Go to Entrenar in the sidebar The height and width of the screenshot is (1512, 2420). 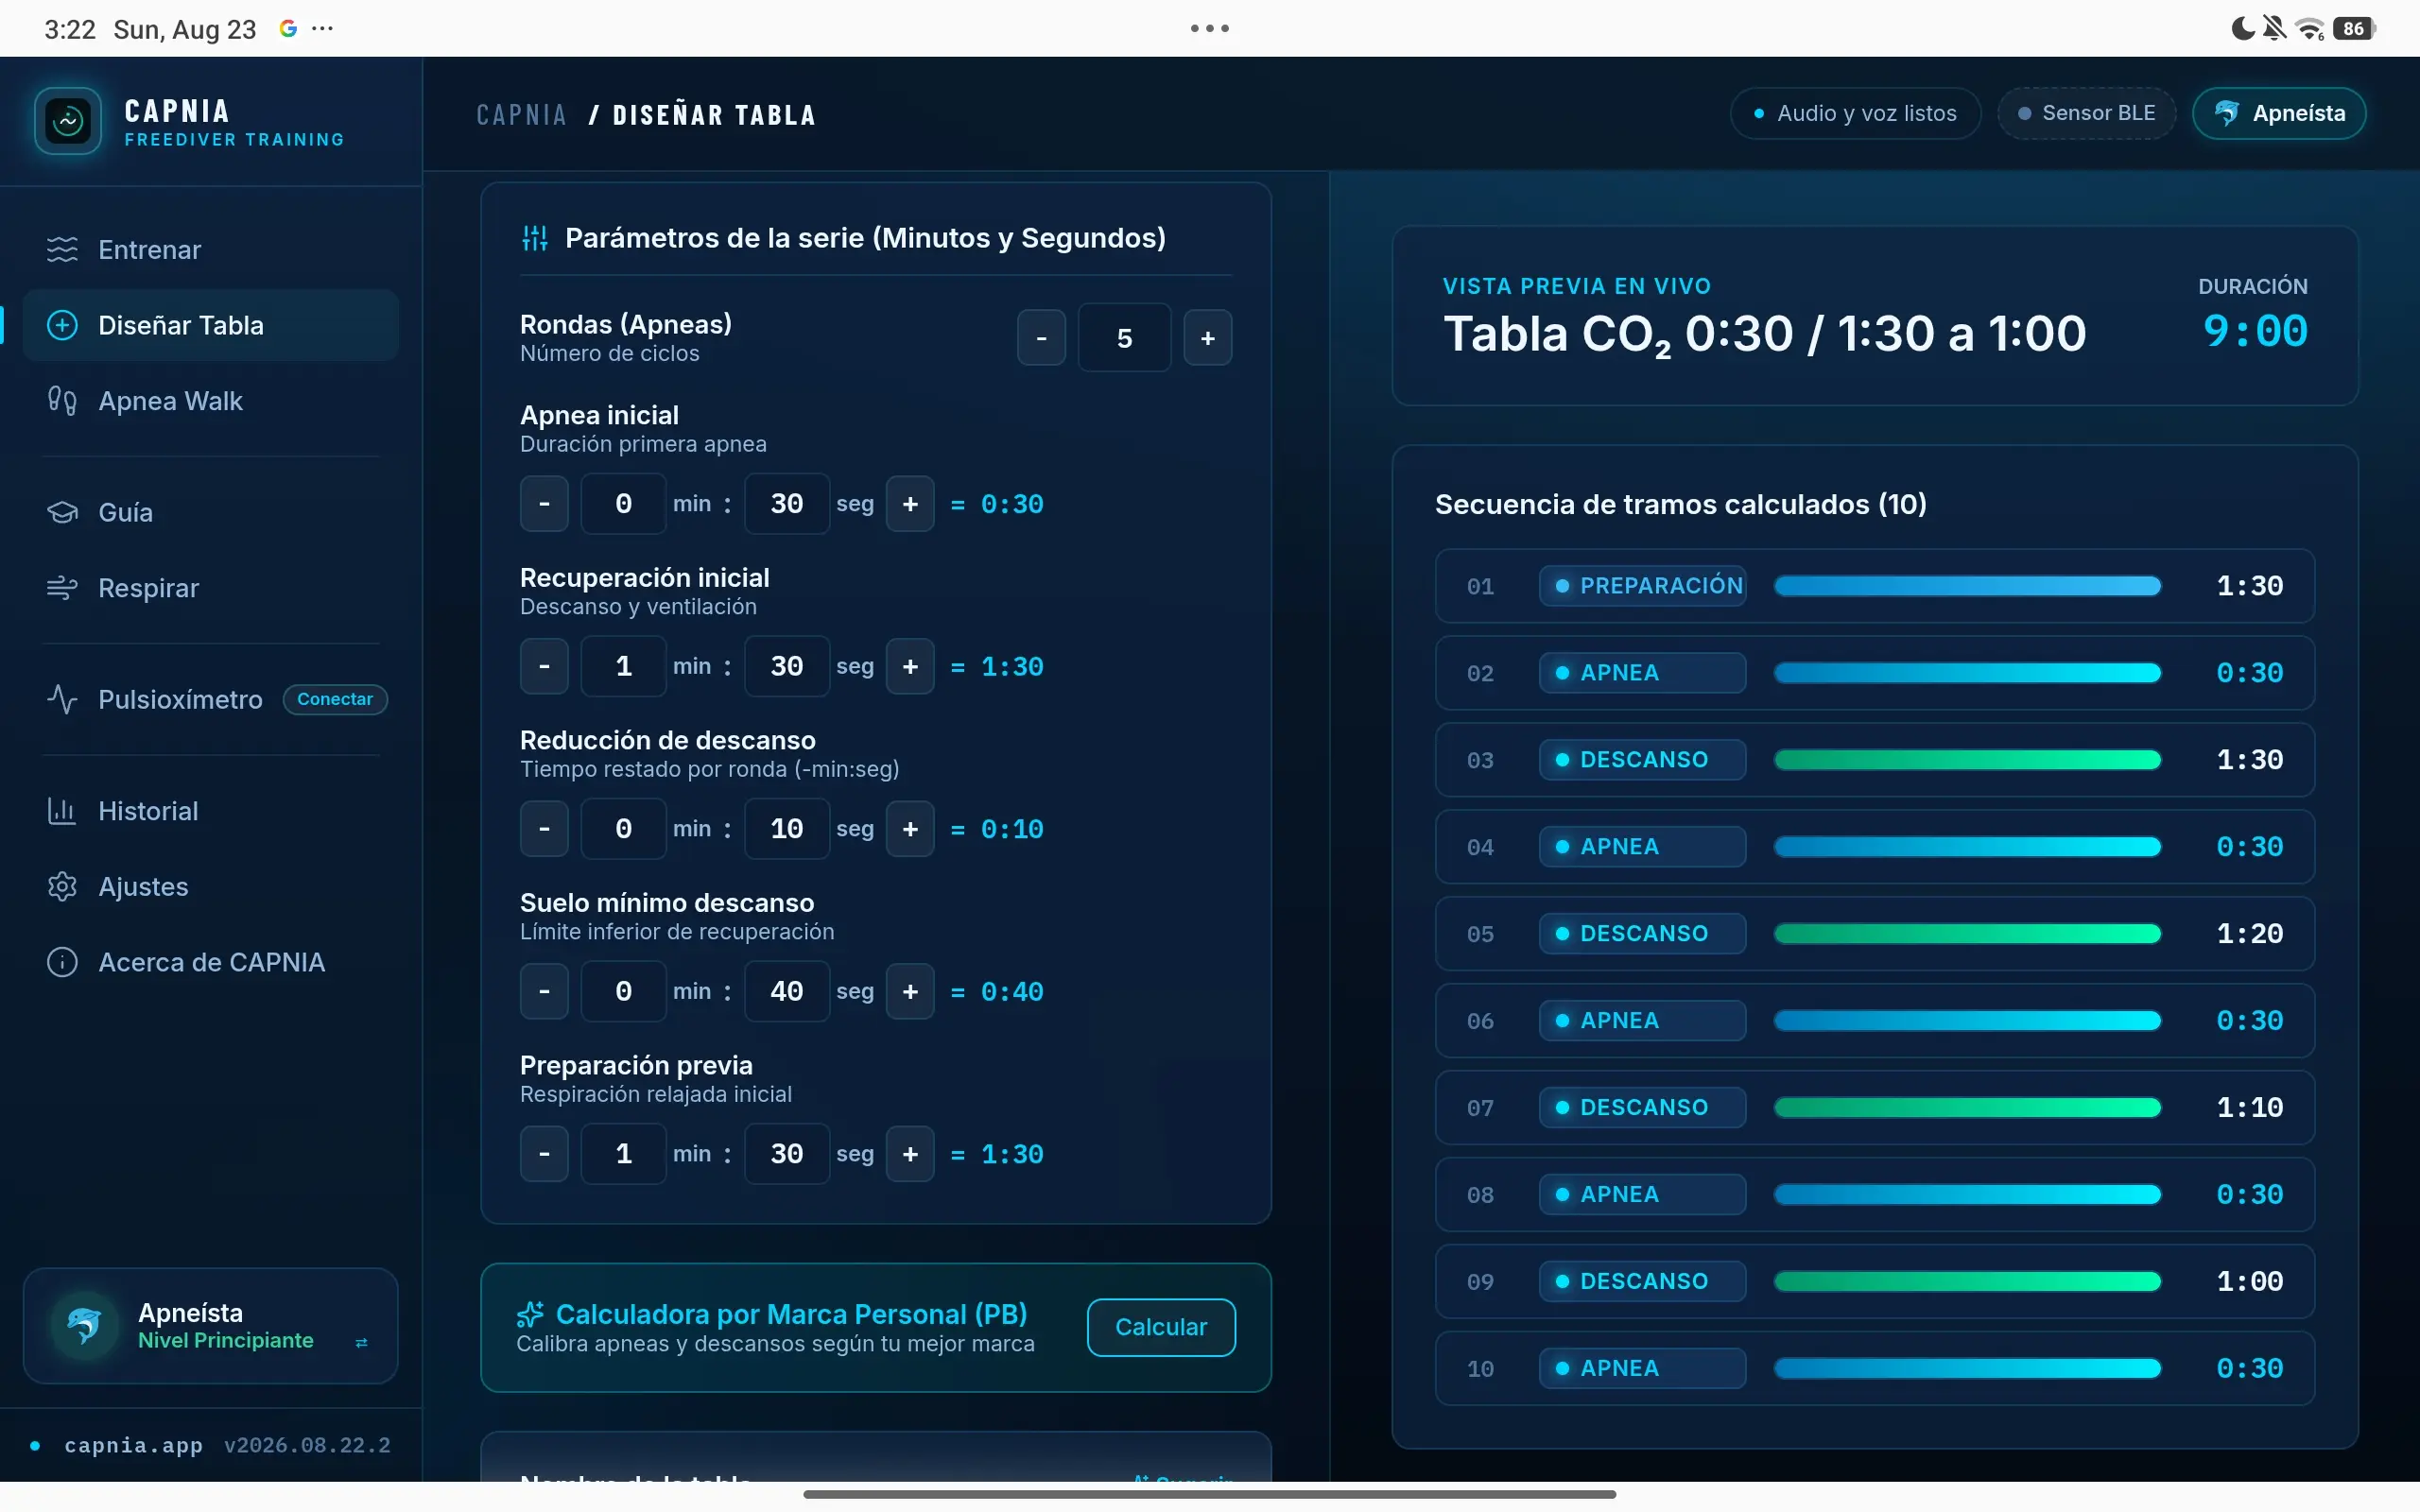tap(211, 249)
